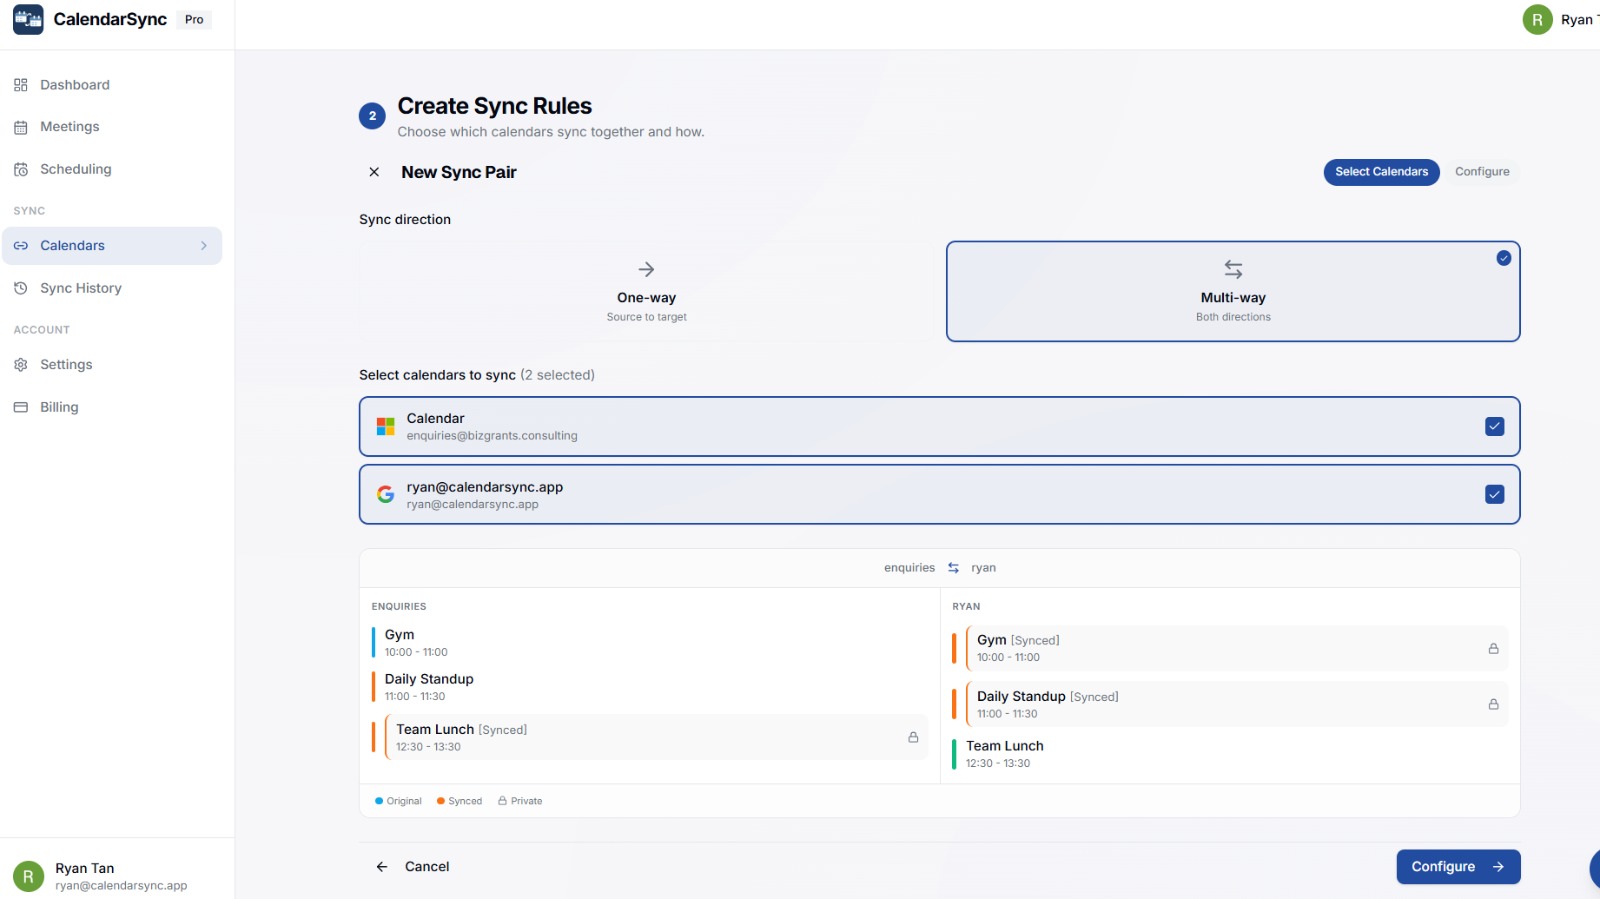Select the Multi-way sync direction option
Screen dimensions: 1600x899
(x=1232, y=291)
